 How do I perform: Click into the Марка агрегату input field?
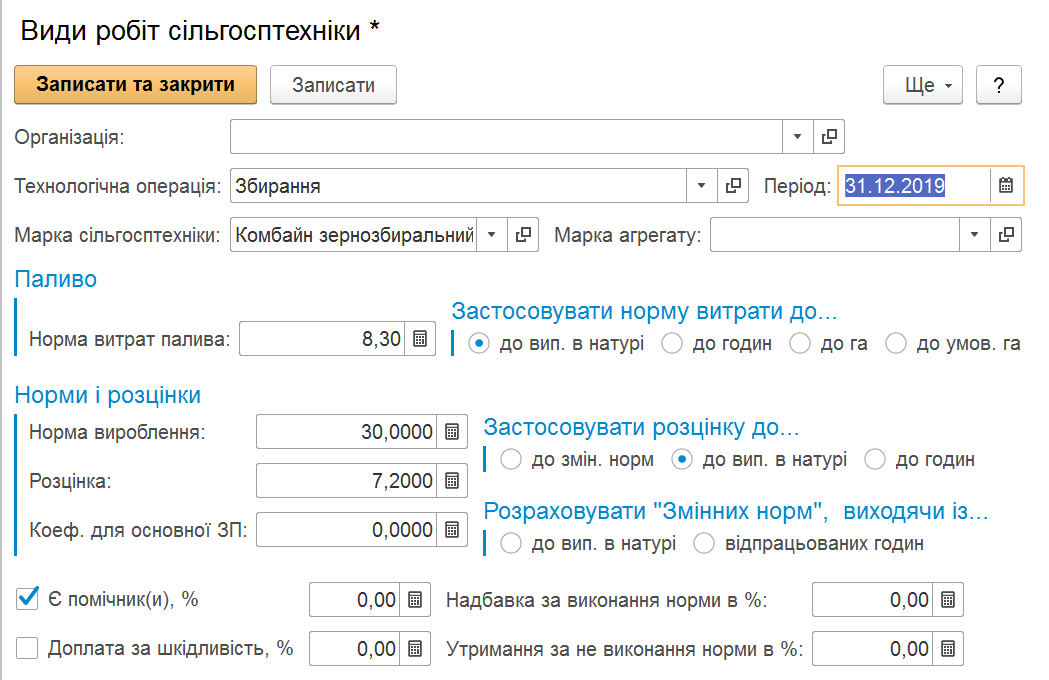click(835, 235)
